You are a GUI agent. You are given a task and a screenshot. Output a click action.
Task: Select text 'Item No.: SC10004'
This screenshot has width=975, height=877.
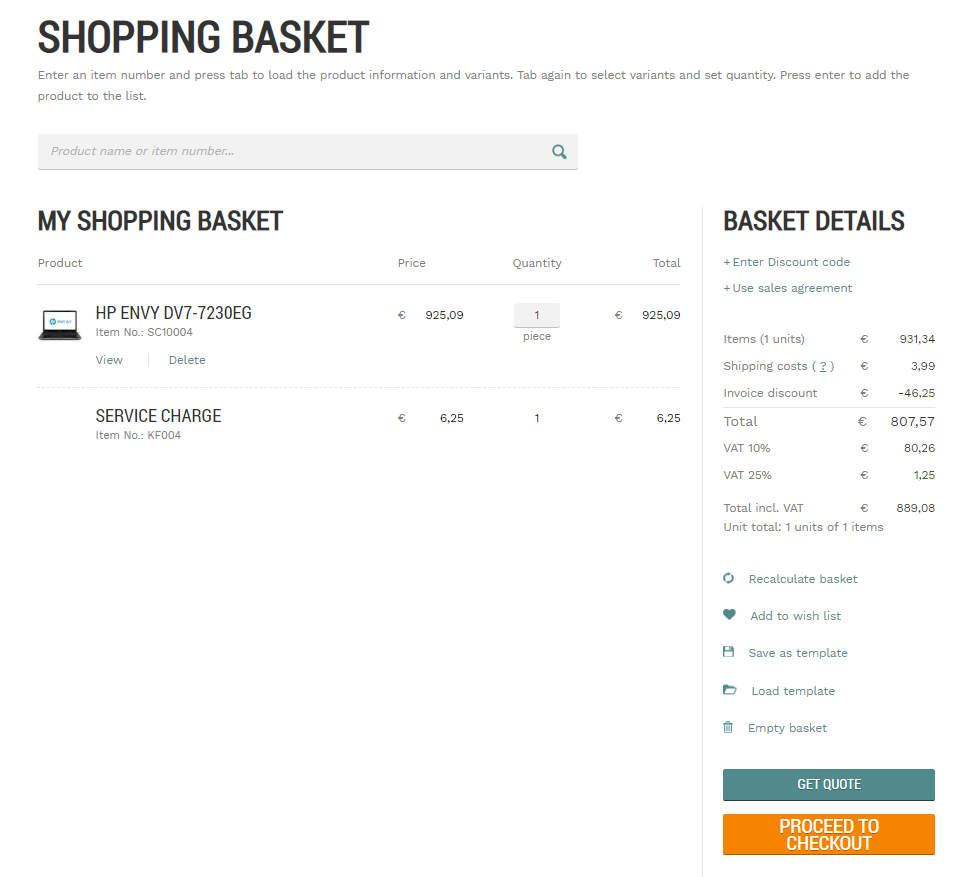[x=144, y=332]
